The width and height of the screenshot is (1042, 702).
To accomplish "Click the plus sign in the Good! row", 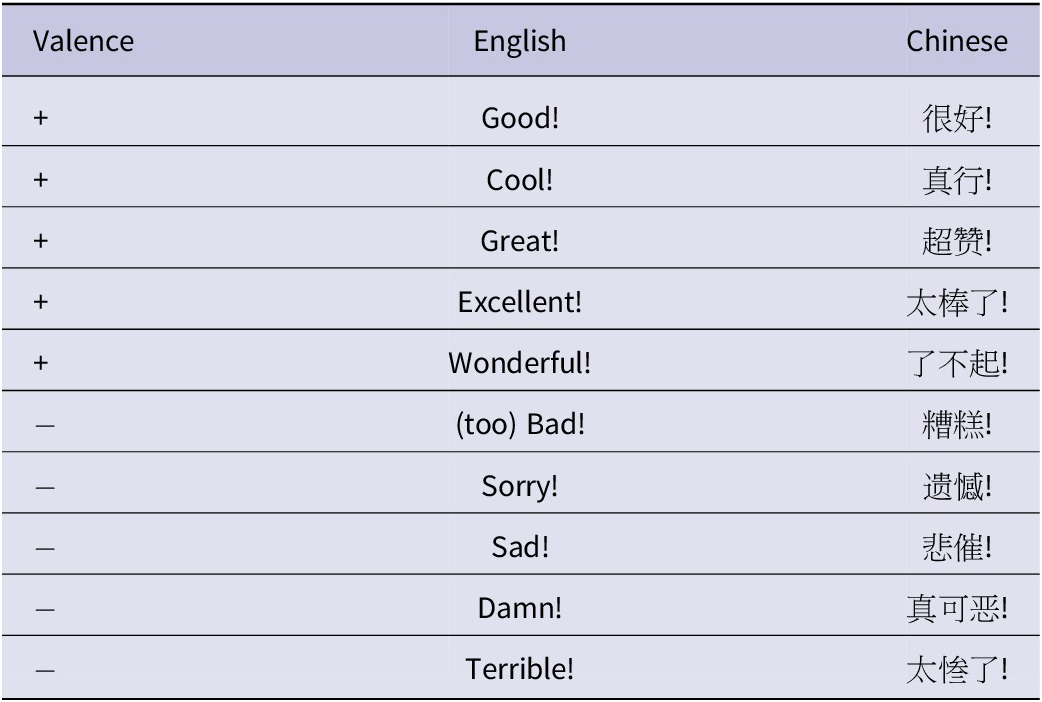I will pos(40,119).
